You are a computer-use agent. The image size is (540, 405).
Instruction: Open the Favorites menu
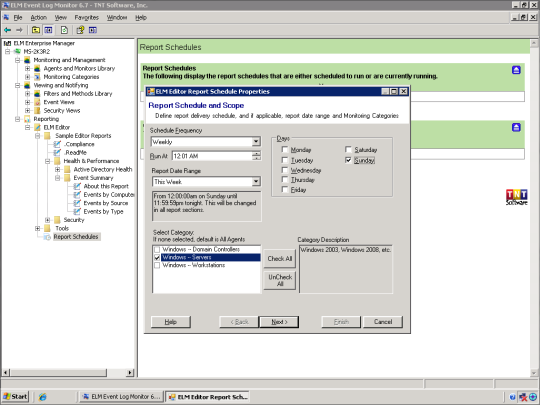click(86, 18)
